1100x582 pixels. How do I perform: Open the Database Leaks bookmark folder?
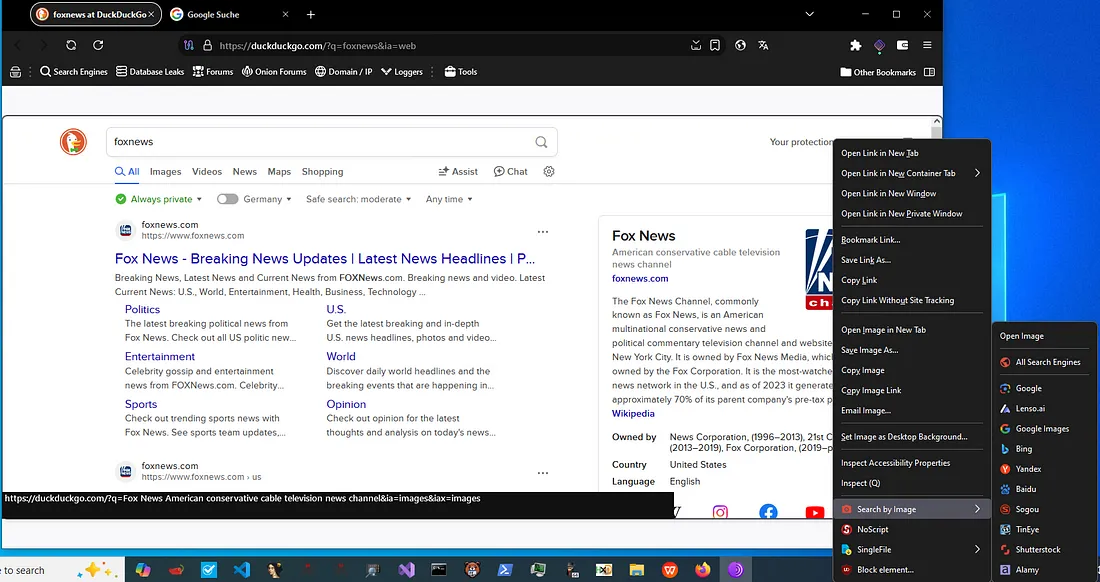pyautogui.click(x=150, y=72)
